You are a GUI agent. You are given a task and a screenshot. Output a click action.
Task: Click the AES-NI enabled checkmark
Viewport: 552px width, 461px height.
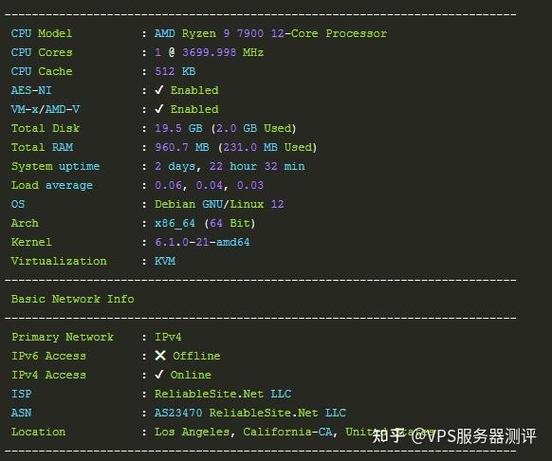tap(159, 90)
